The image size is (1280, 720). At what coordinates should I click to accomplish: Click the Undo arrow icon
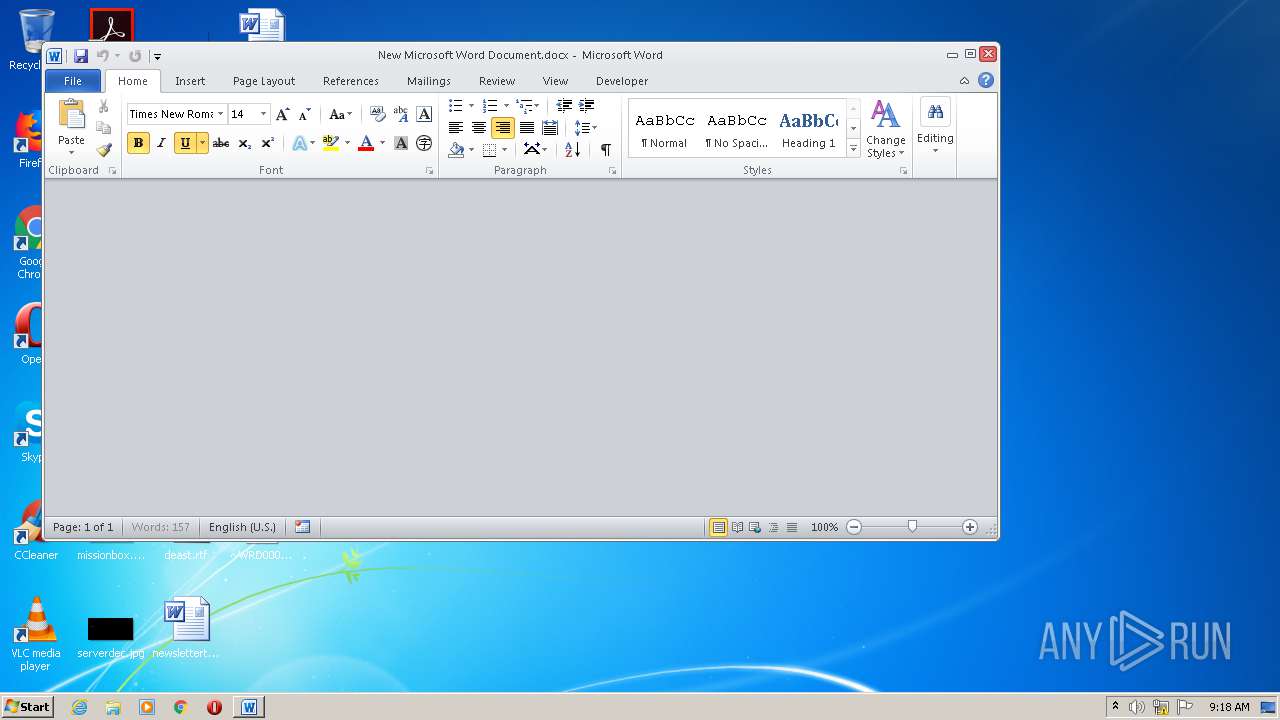pos(102,56)
